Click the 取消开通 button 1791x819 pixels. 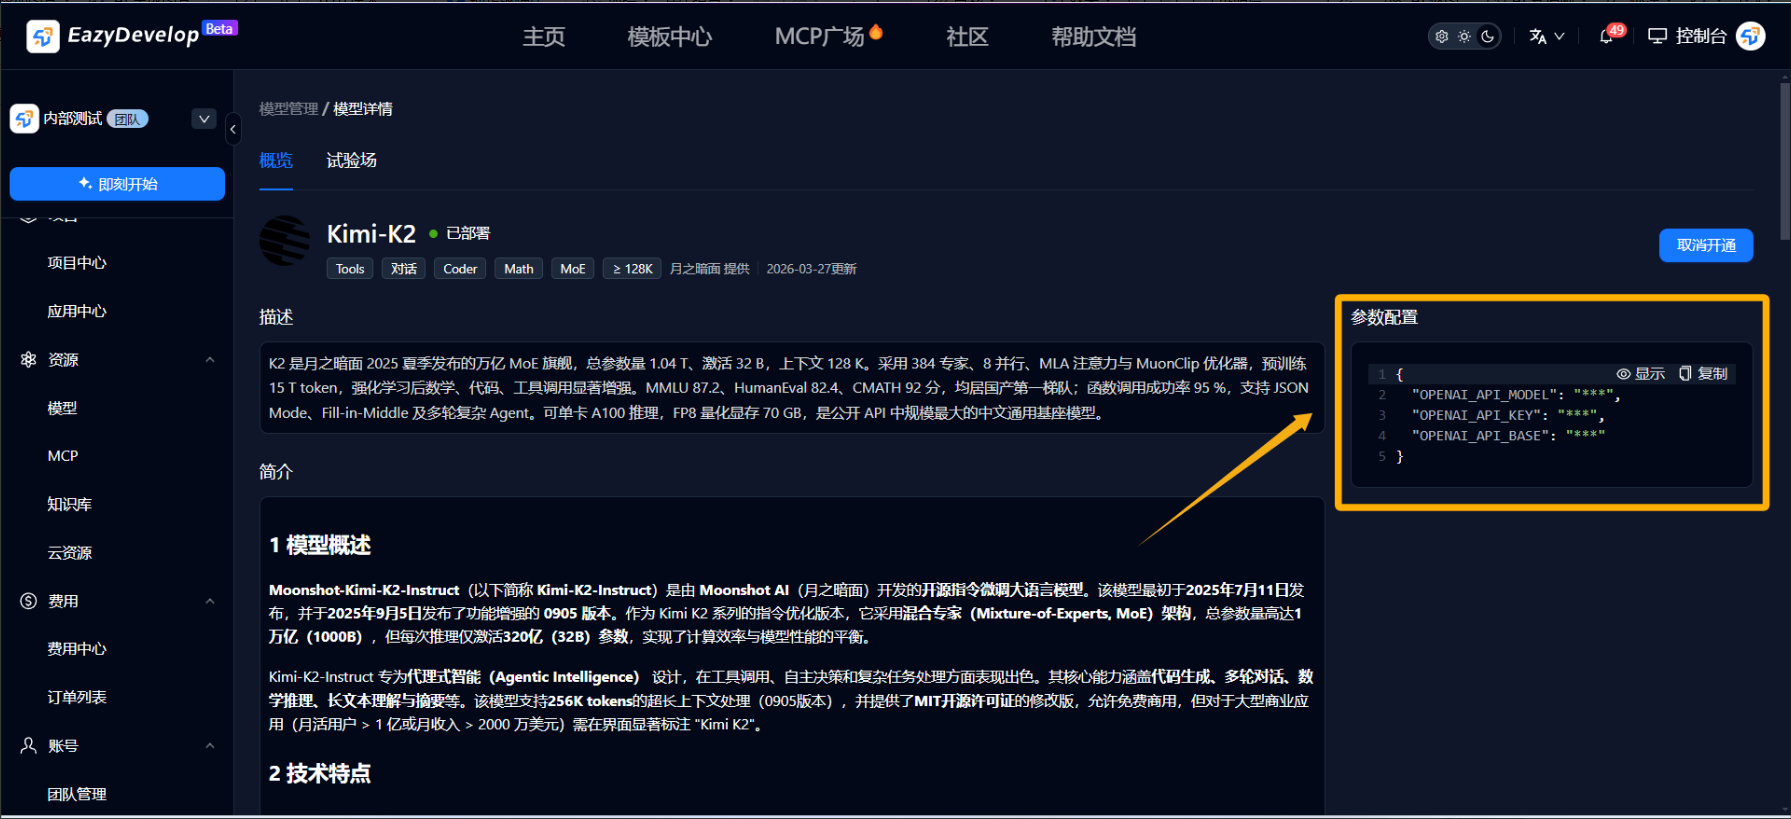point(1705,245)
